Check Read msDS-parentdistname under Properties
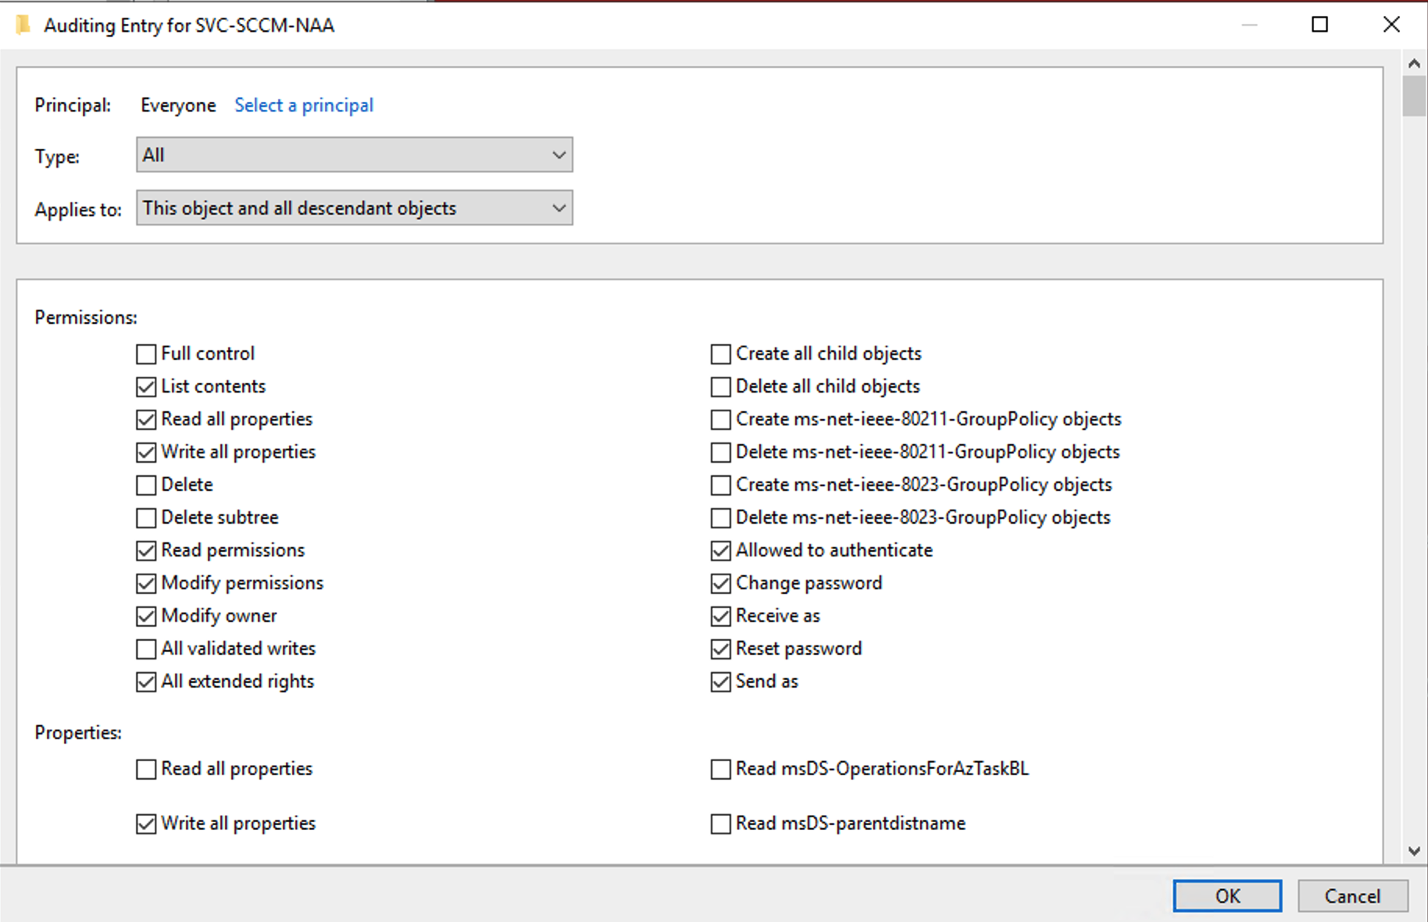Image resolution: width=1428 pixels, height=922 pixels. point(720,823)
